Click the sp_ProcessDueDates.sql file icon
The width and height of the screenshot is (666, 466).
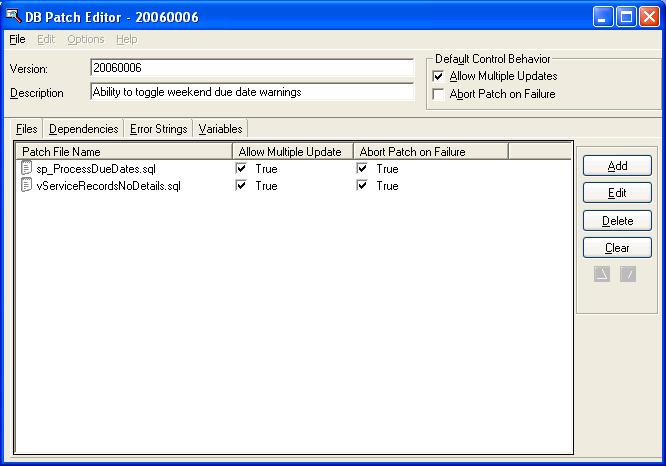click(x=27, y=169)
